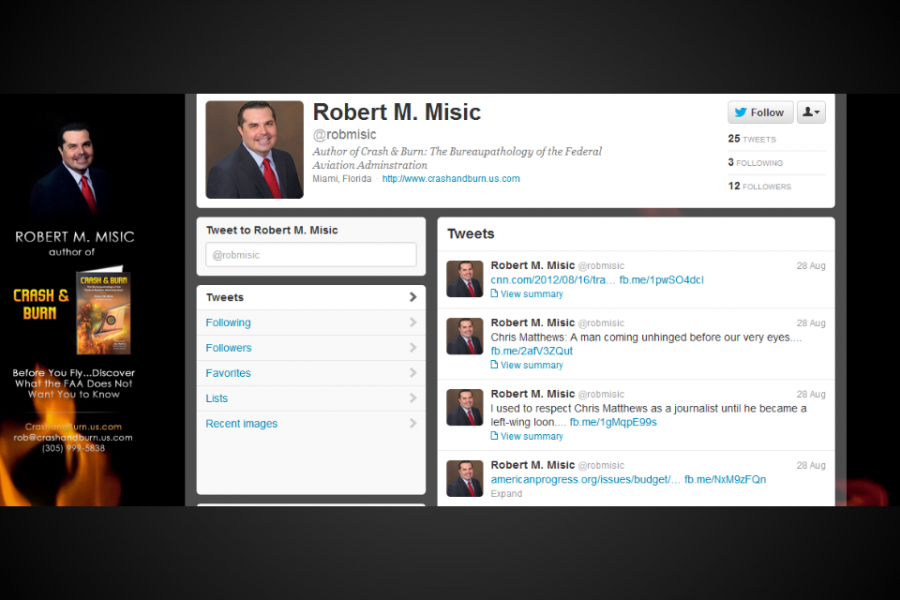Click the 'Tweets' timeline heading
Viewport: 900px width, 600px height.
pos(471,234)
